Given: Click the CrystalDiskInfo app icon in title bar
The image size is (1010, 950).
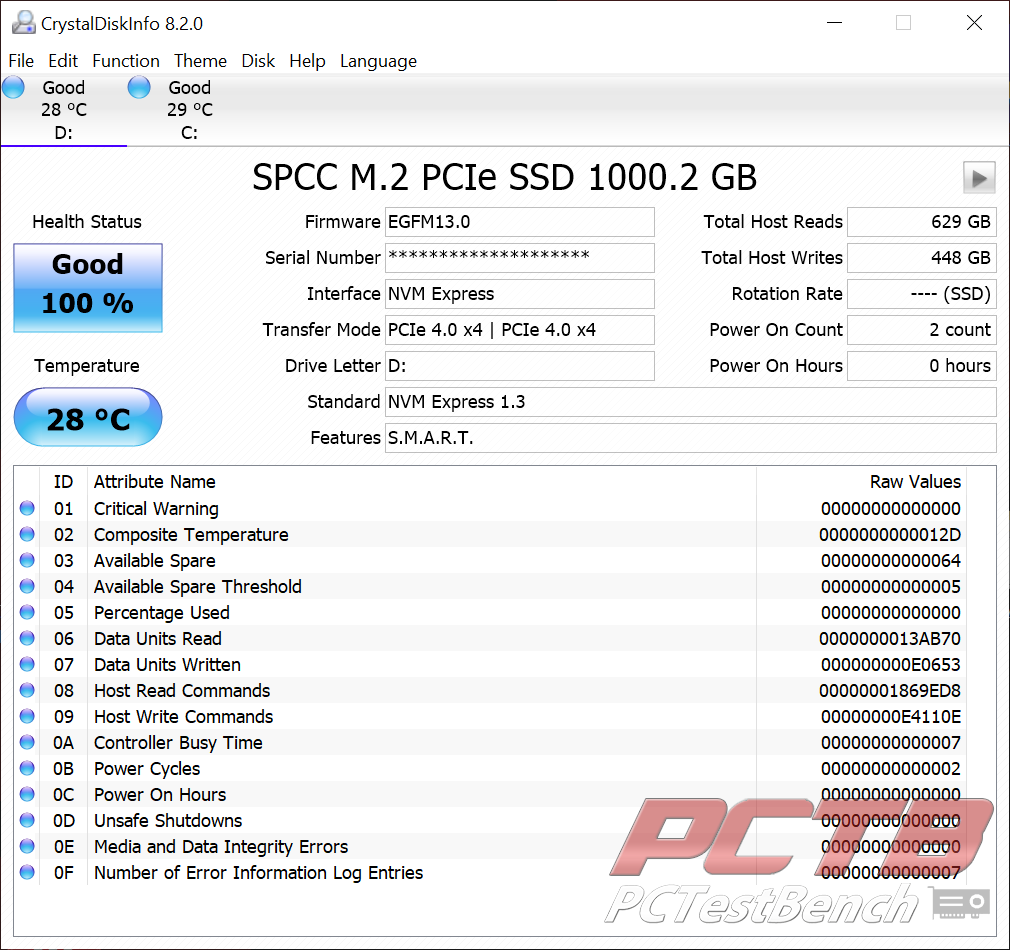Looking at the screenshot, I should coord(23,23).
